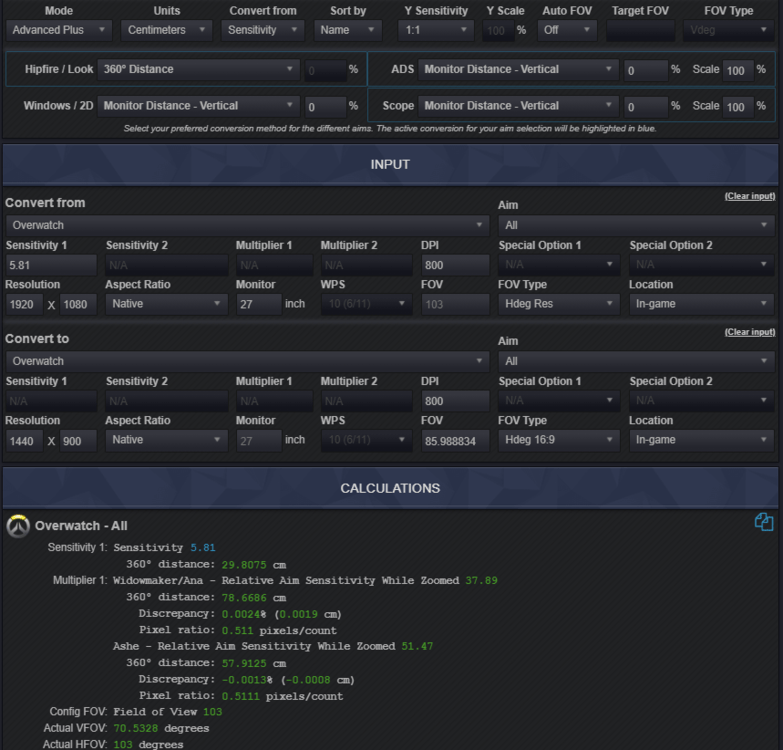Click the Scope percent field
Viewport: 783px width, 750px height.
[646, 107]
